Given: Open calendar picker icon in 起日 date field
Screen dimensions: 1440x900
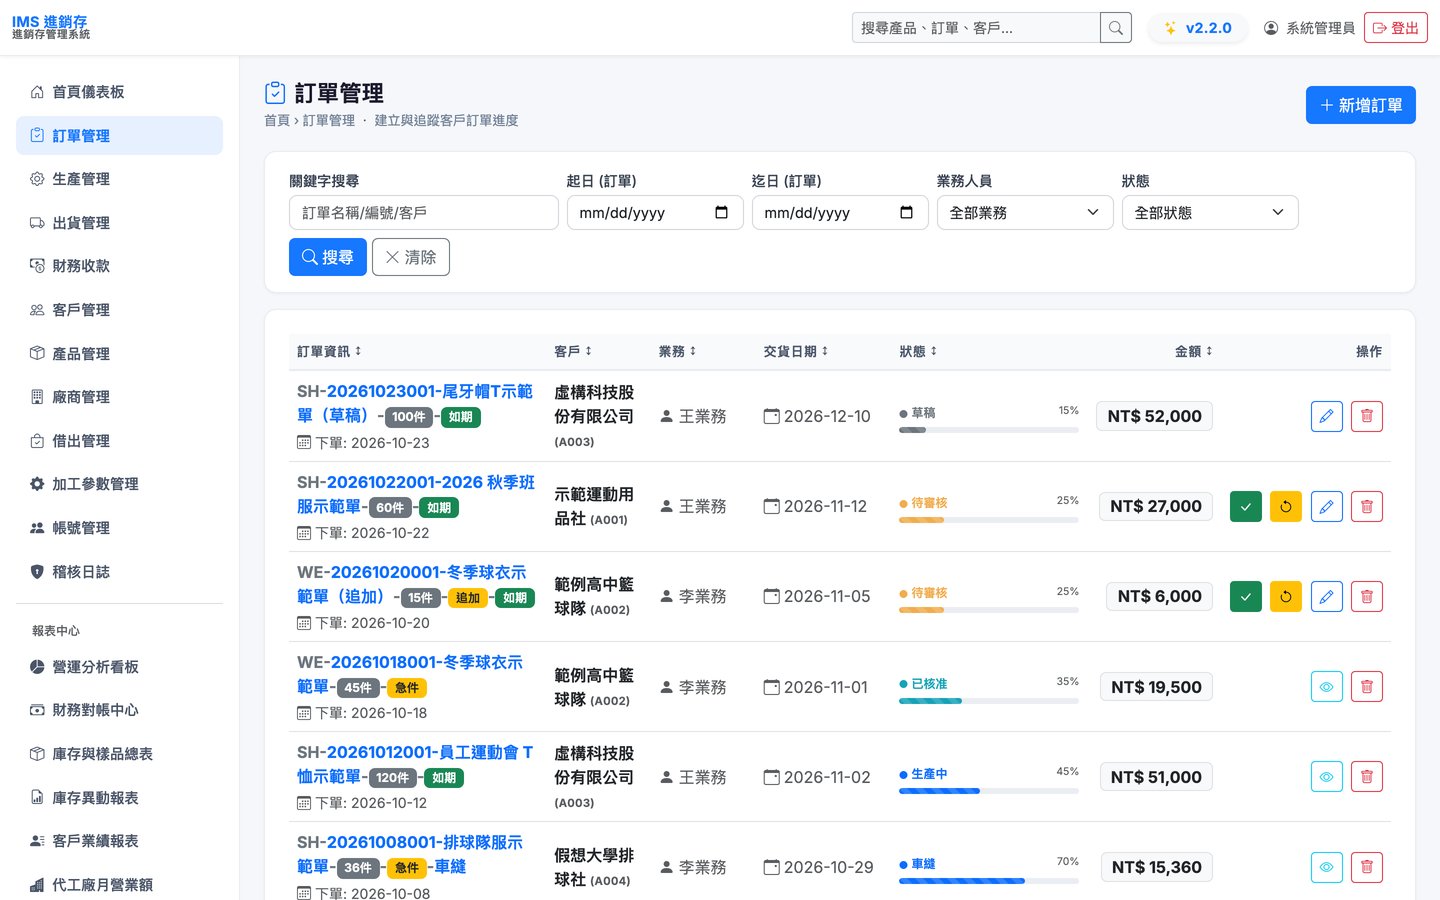Looking at the screenshot, I should [x=721, y=213].
